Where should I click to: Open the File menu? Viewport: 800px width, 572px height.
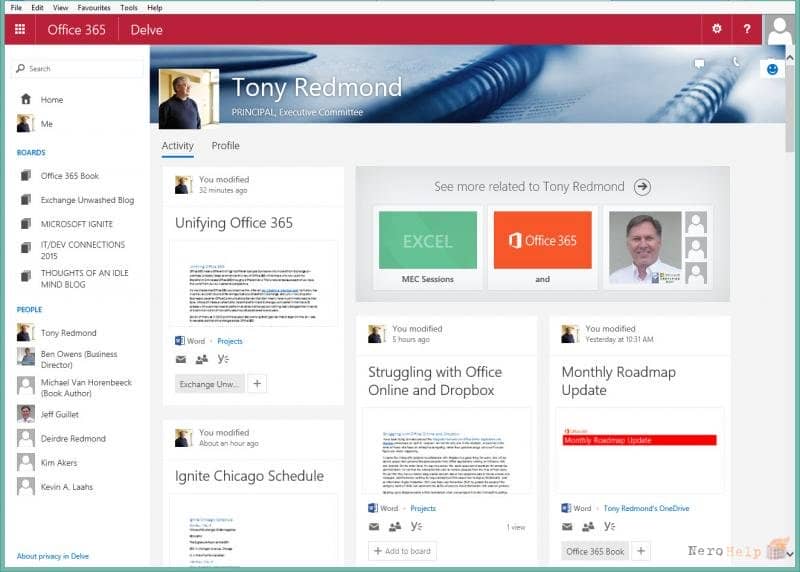16,8
